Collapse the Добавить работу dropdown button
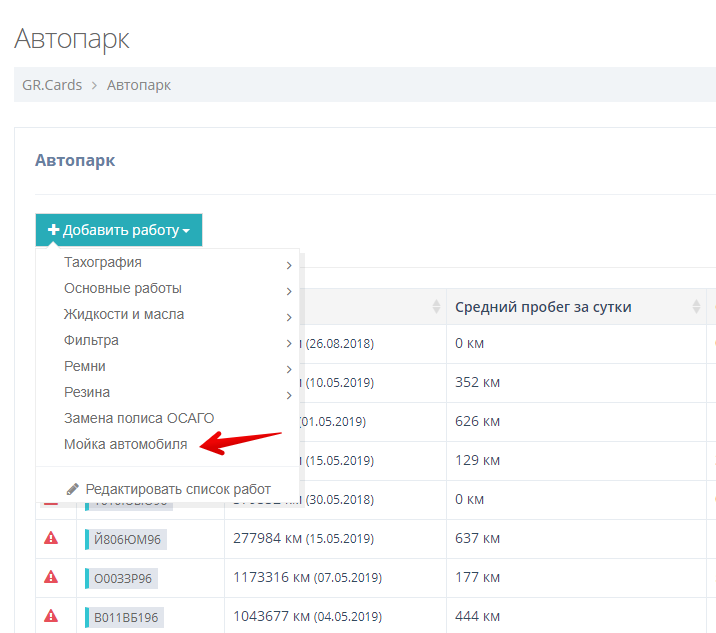Screen dimensions: 716x633 click(119, 230)
